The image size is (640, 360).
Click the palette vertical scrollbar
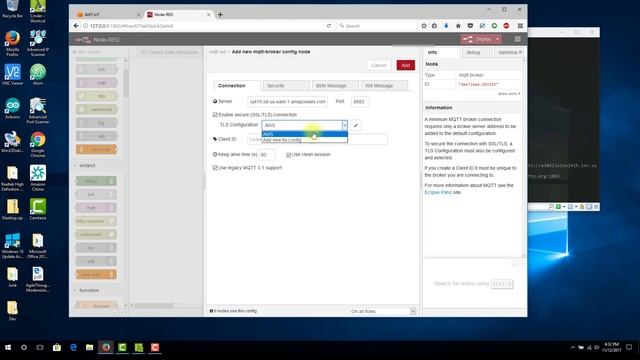[x=125, y=84]
